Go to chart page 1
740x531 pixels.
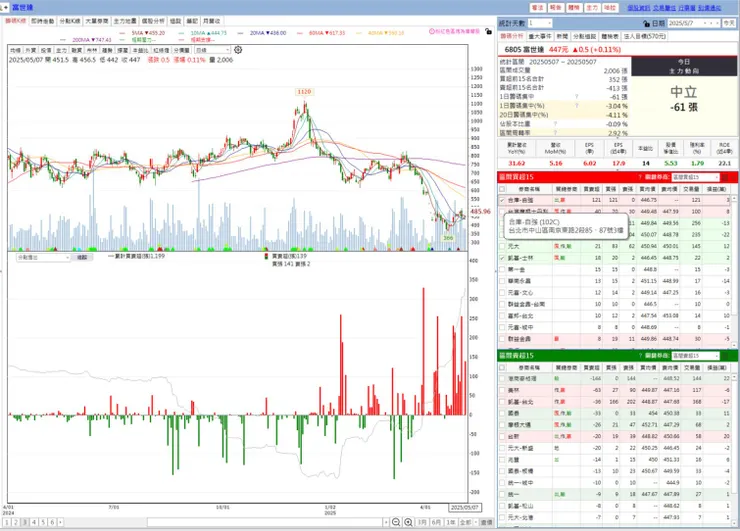[7, 522]
